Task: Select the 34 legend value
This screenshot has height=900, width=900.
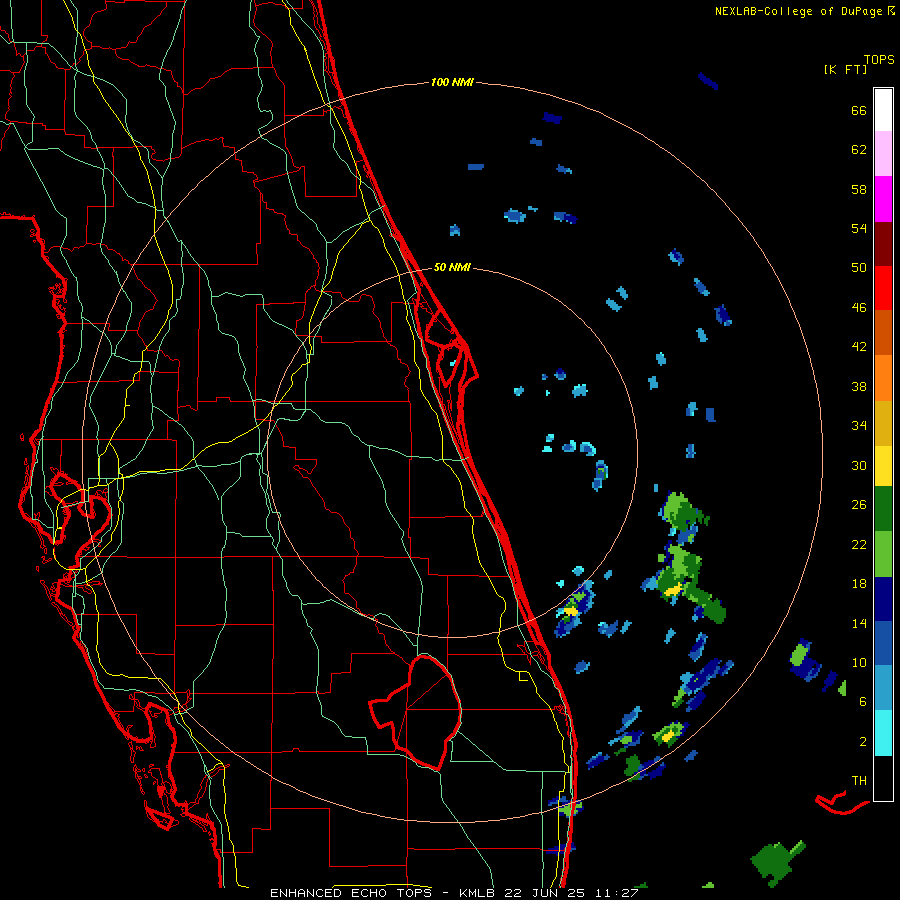Action: (859, 425)
